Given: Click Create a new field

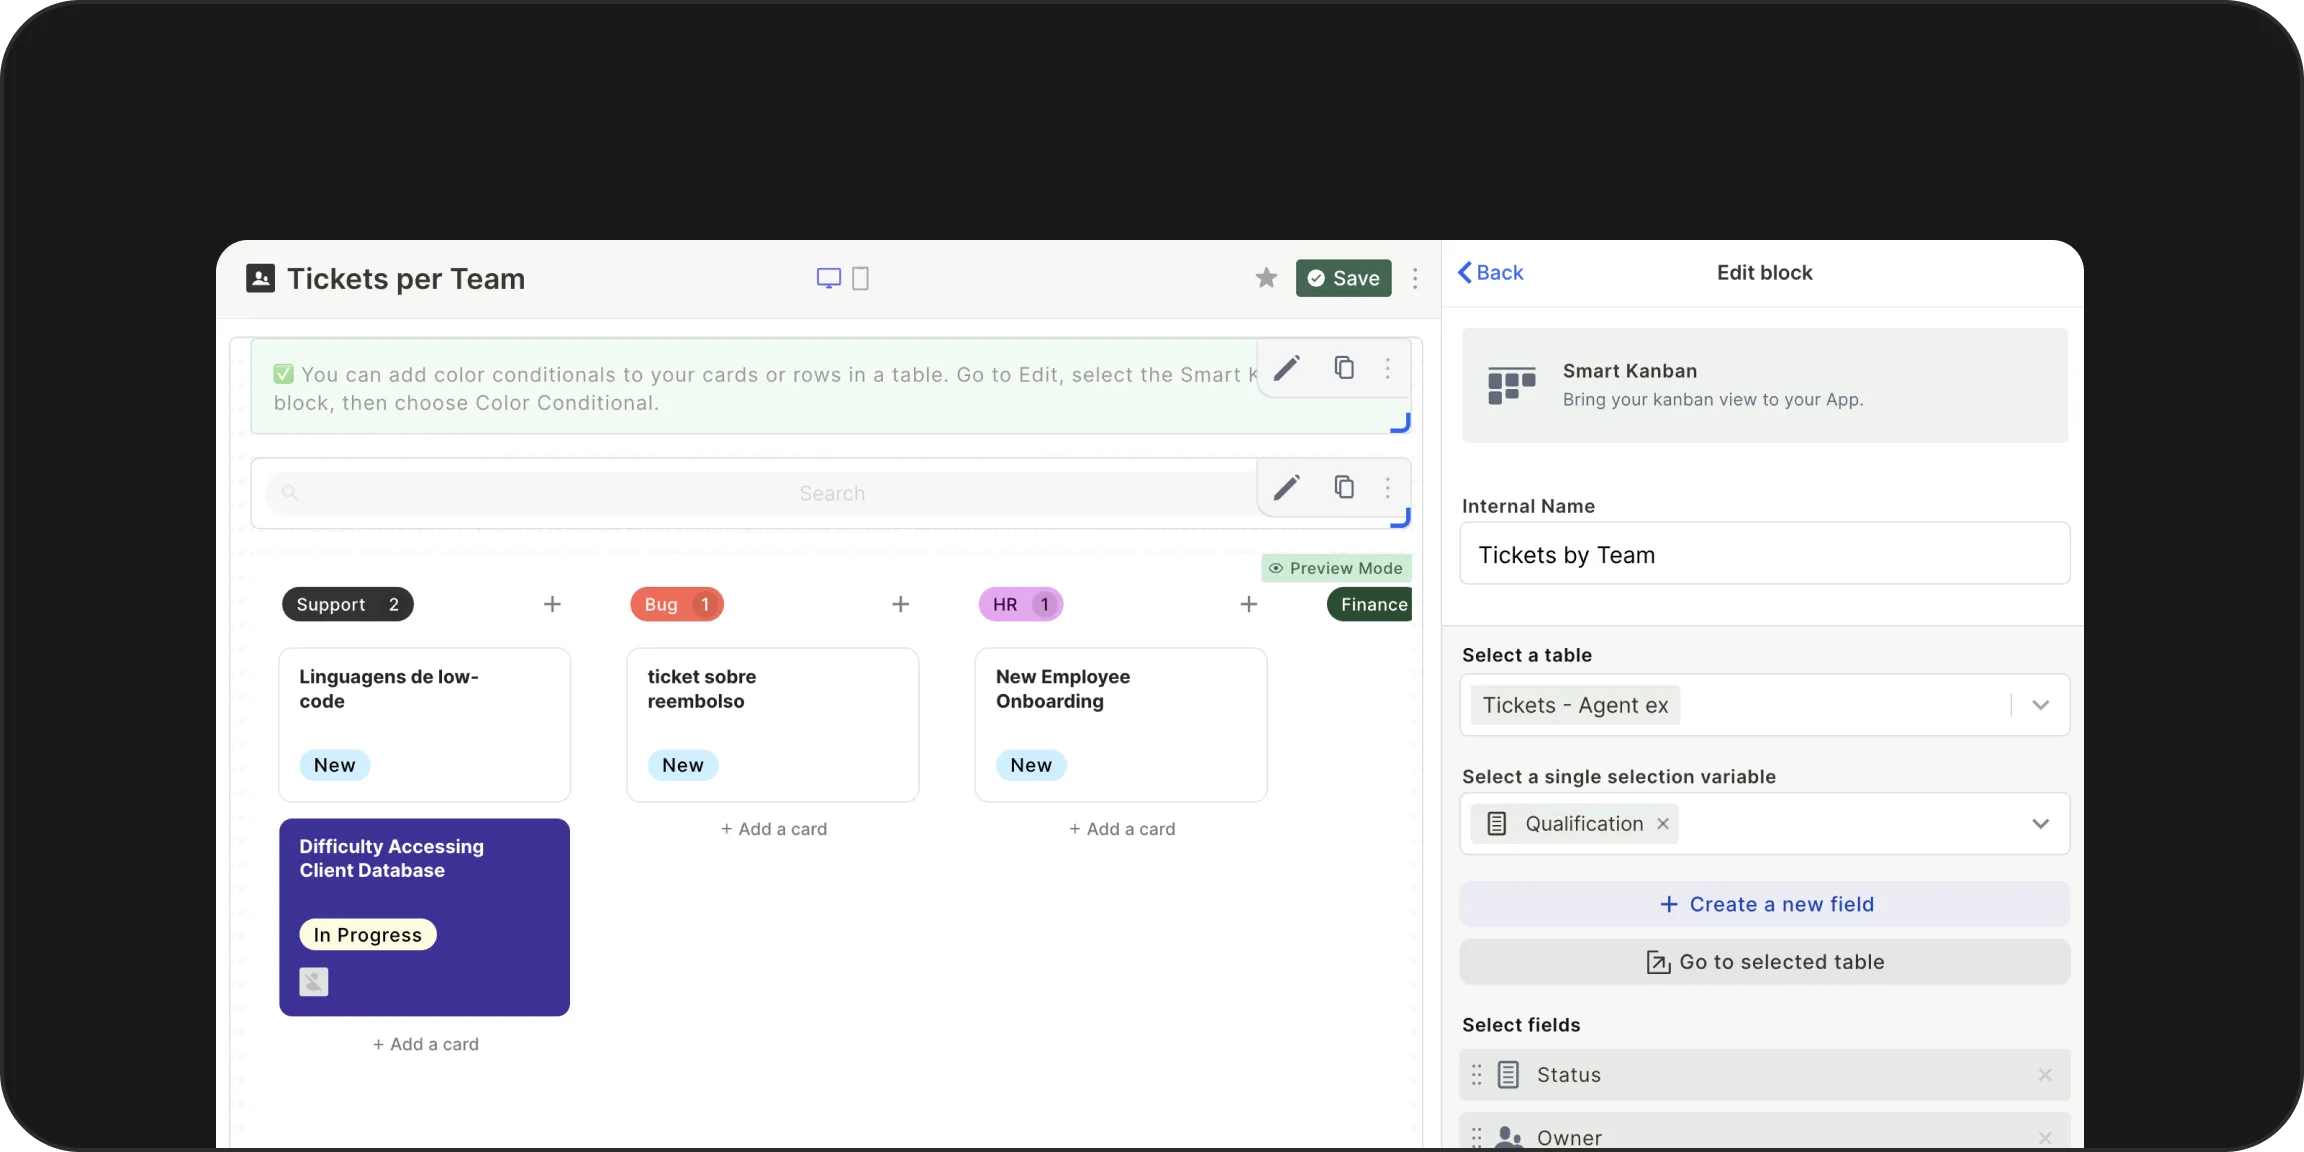Looking at the screenshot, I should click(1764, 903).
